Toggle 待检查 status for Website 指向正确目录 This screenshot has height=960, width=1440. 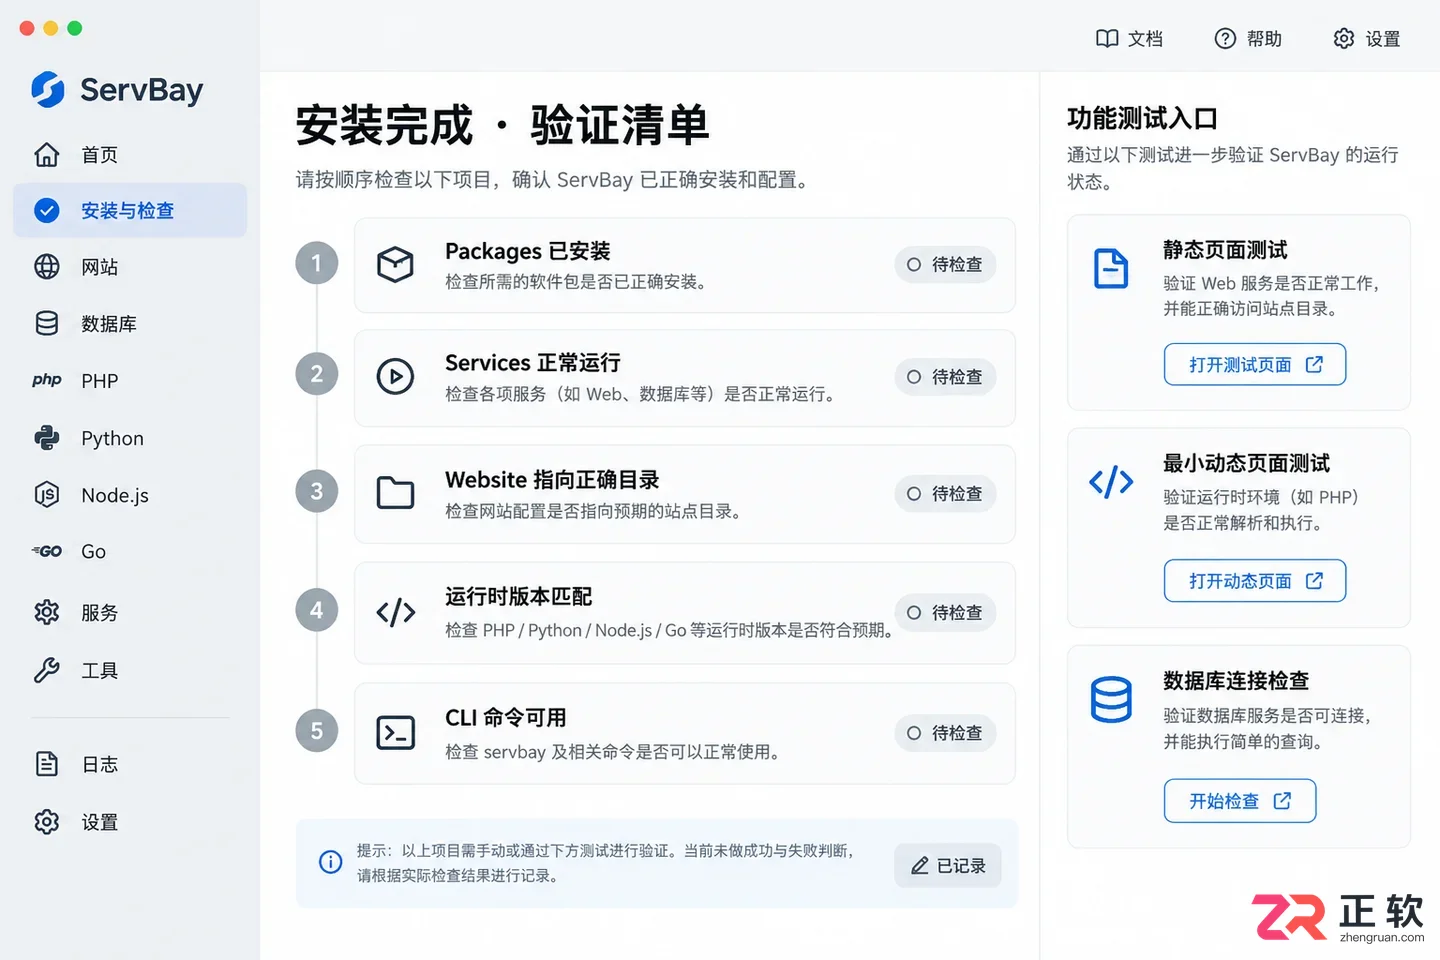coord(945,494)
